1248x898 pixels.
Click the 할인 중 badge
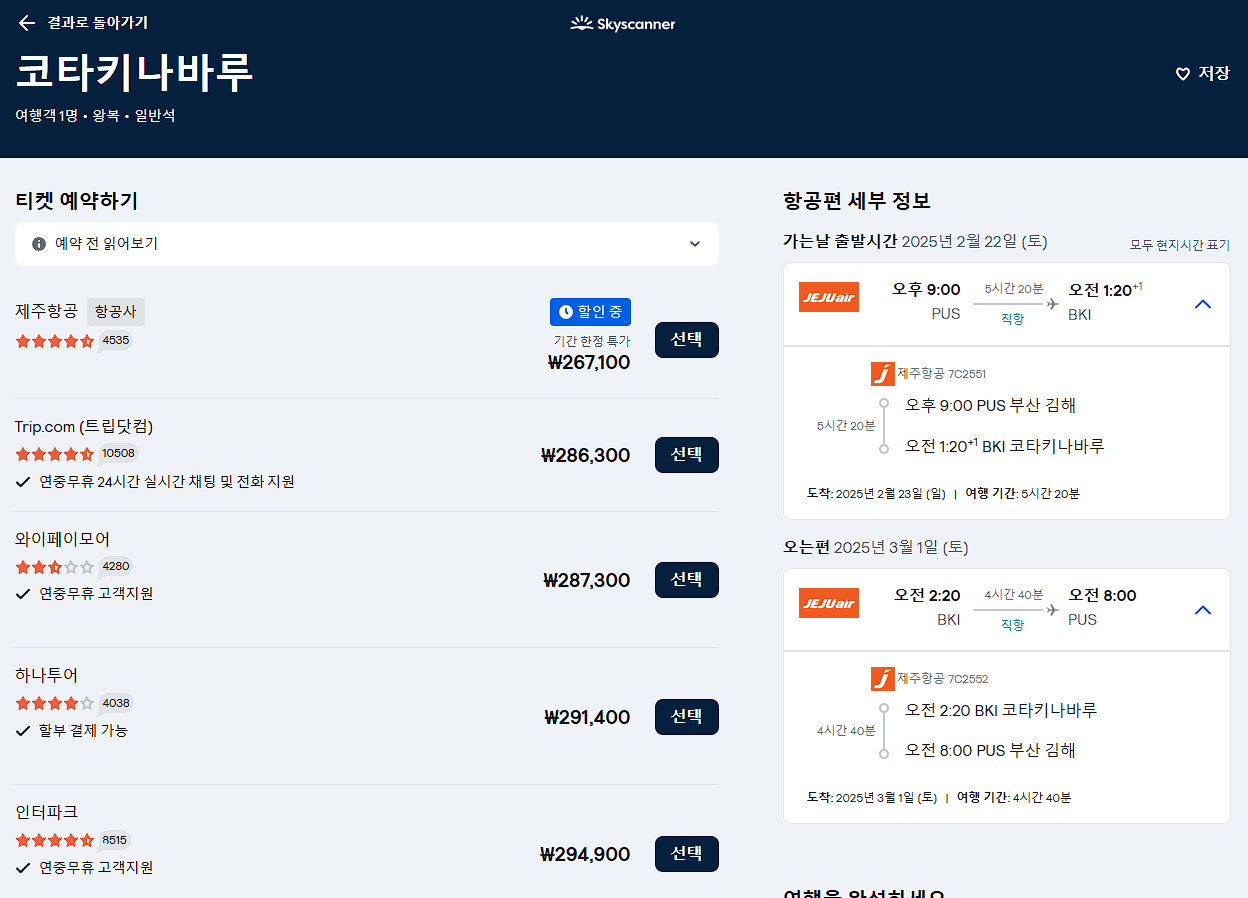tap(590, 312)
